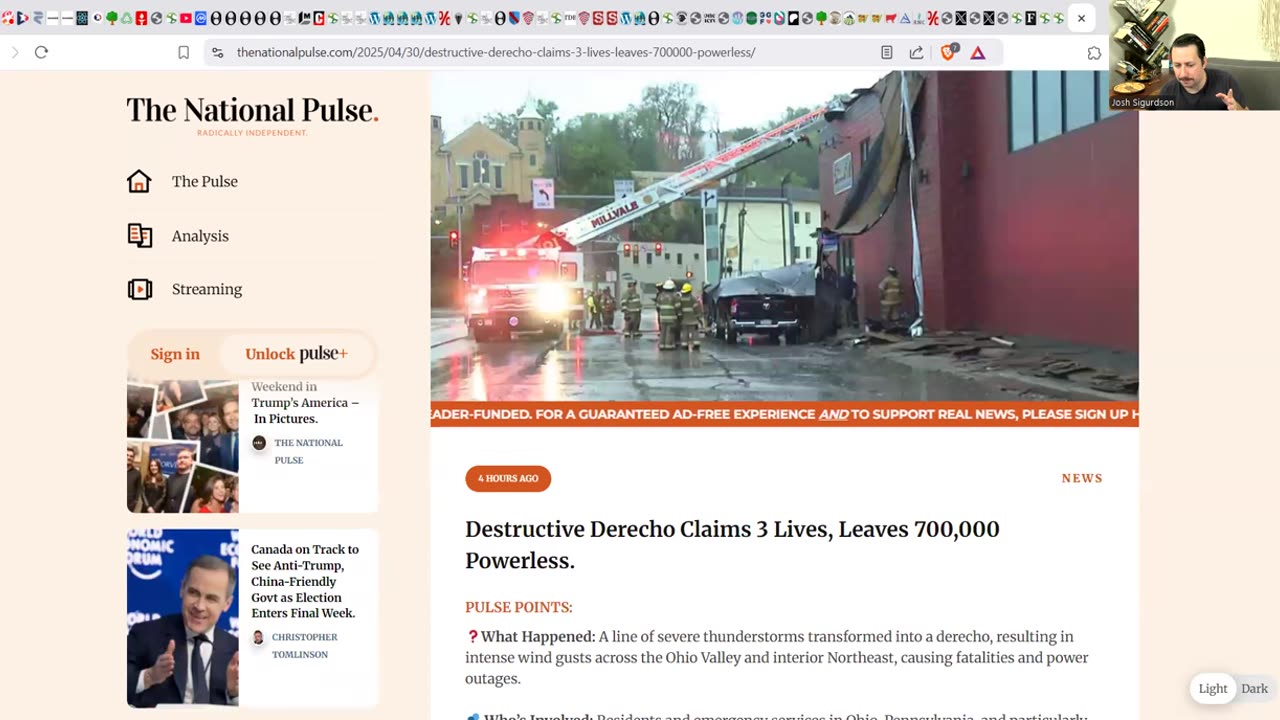Image resolution: width=1280 pixels, height=720 pixels.
Task: Open Canada on Track article title
Action: click(305, 581)
